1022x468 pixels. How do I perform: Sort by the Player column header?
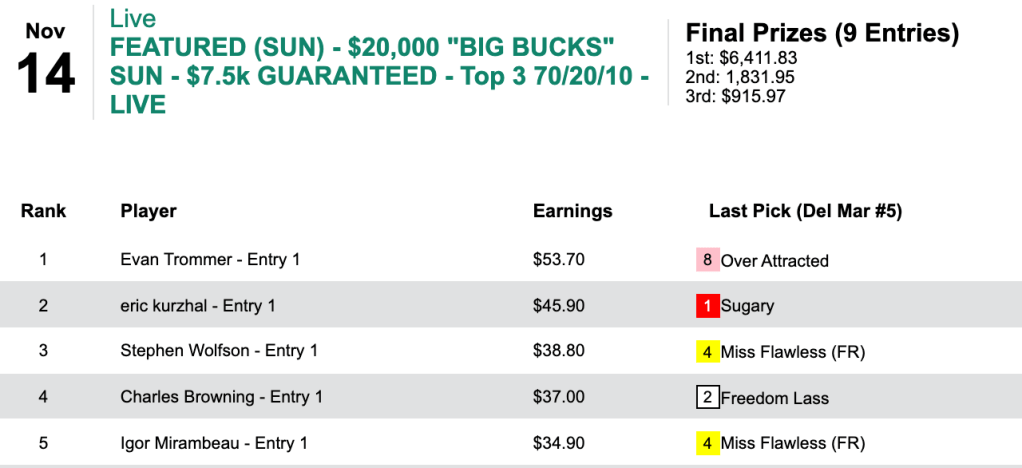coord(148,211)
